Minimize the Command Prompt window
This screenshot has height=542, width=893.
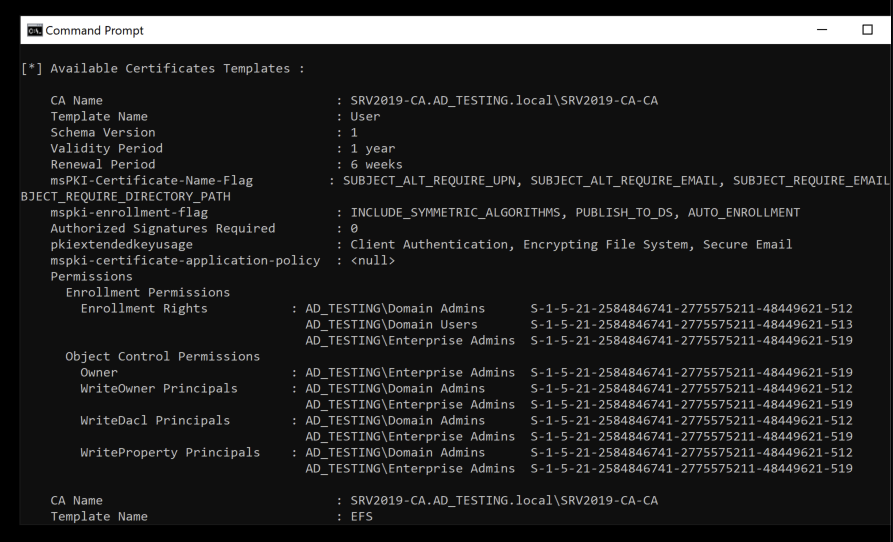pyautogui.click(x=822, y=30)
